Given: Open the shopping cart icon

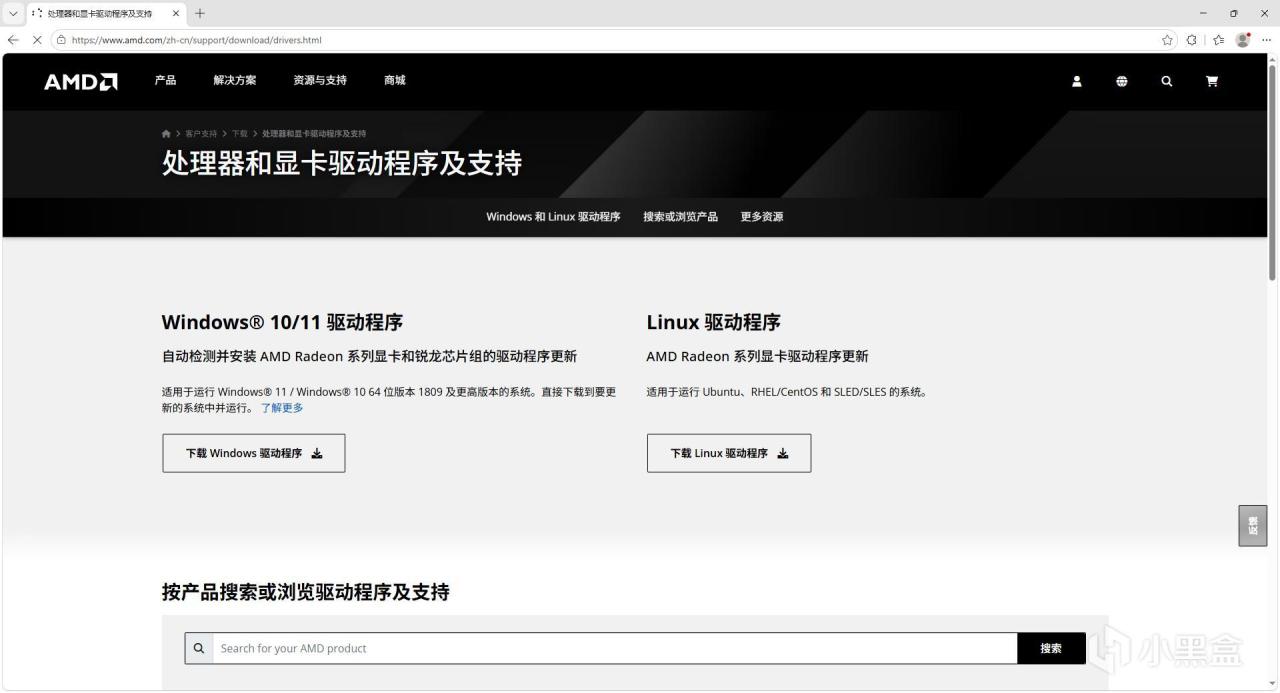Looking at the screenshot, I should pos(1212,81).
